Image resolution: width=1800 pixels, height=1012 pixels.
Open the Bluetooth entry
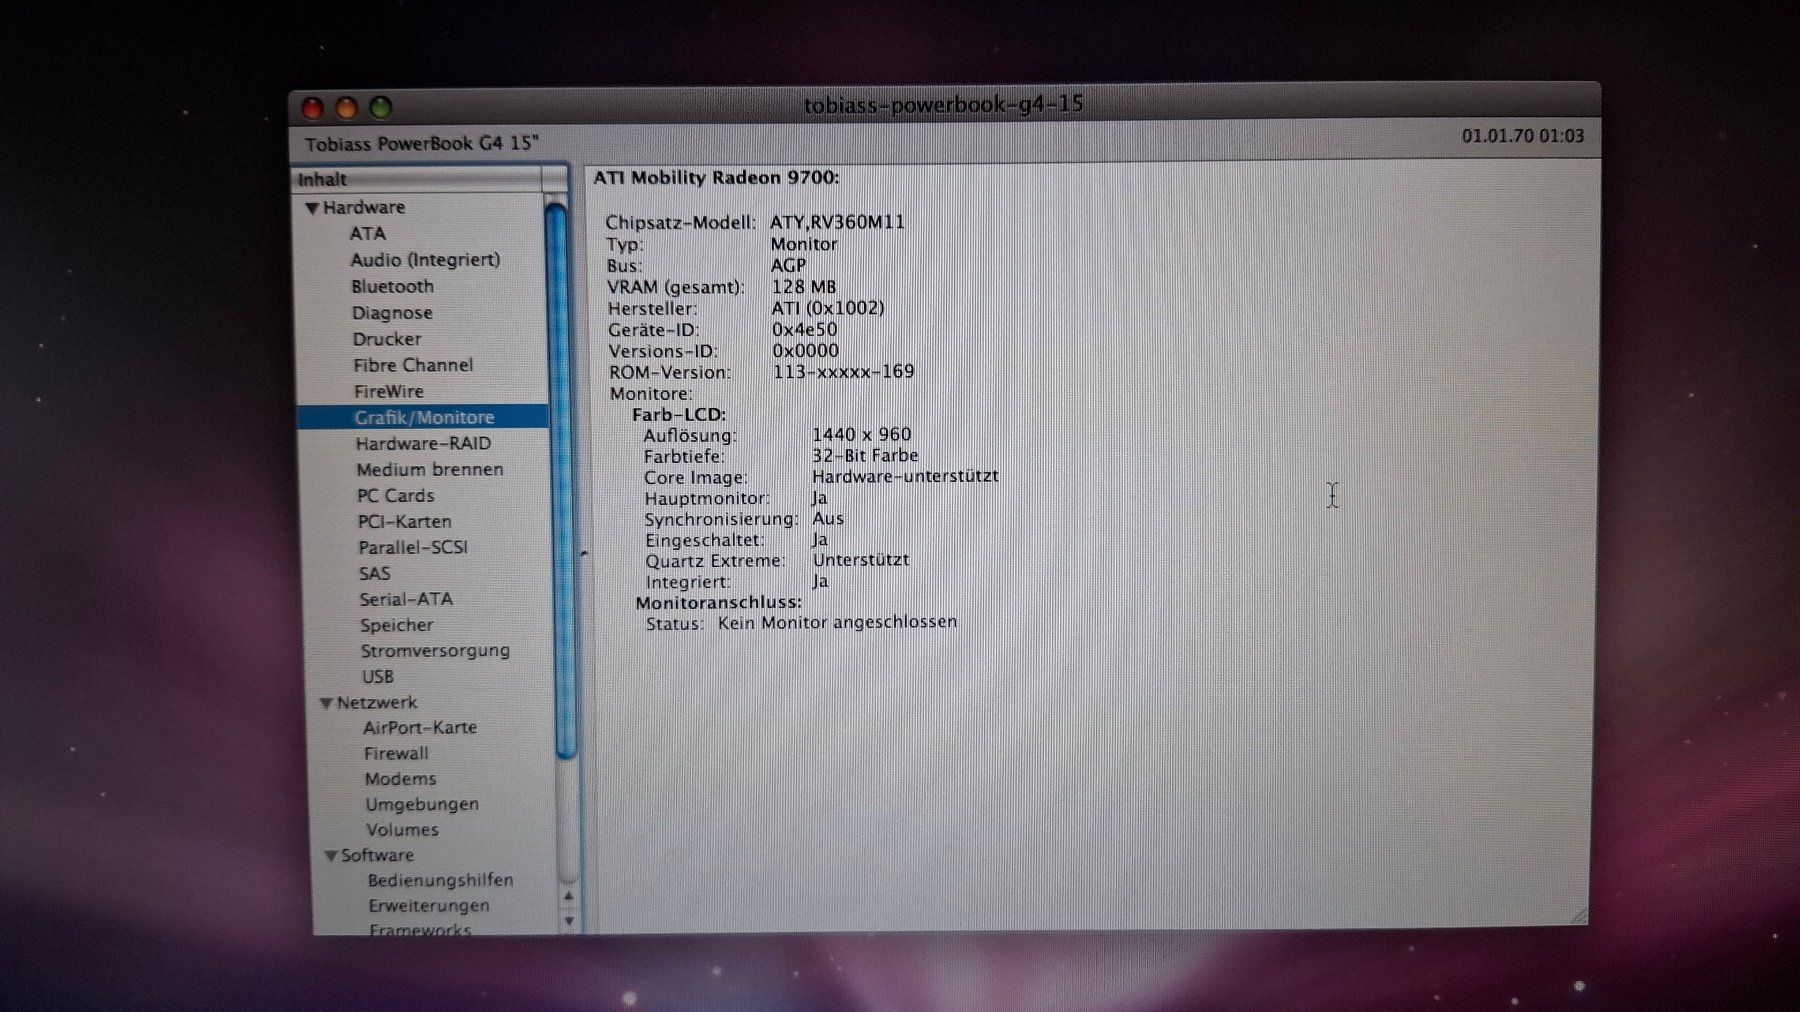392,286
